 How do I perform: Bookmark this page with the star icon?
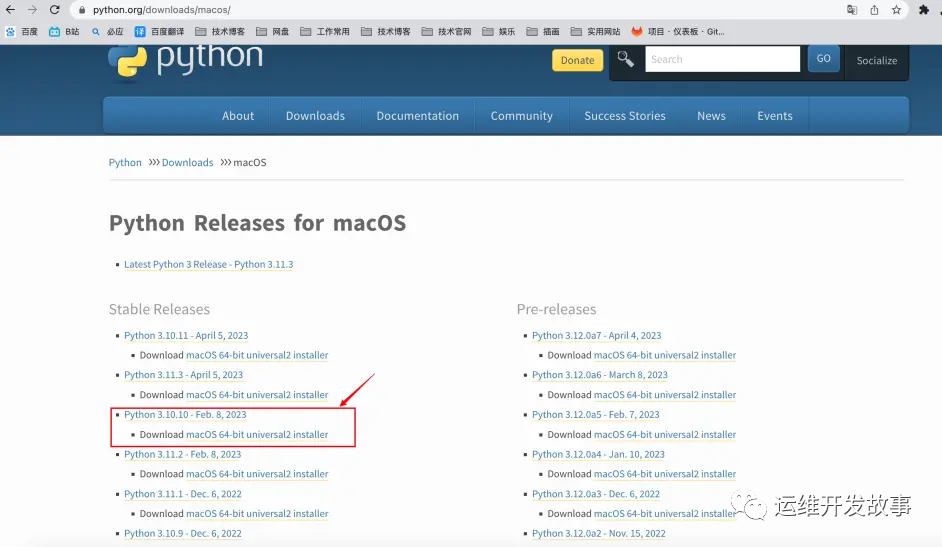point(896,10)
